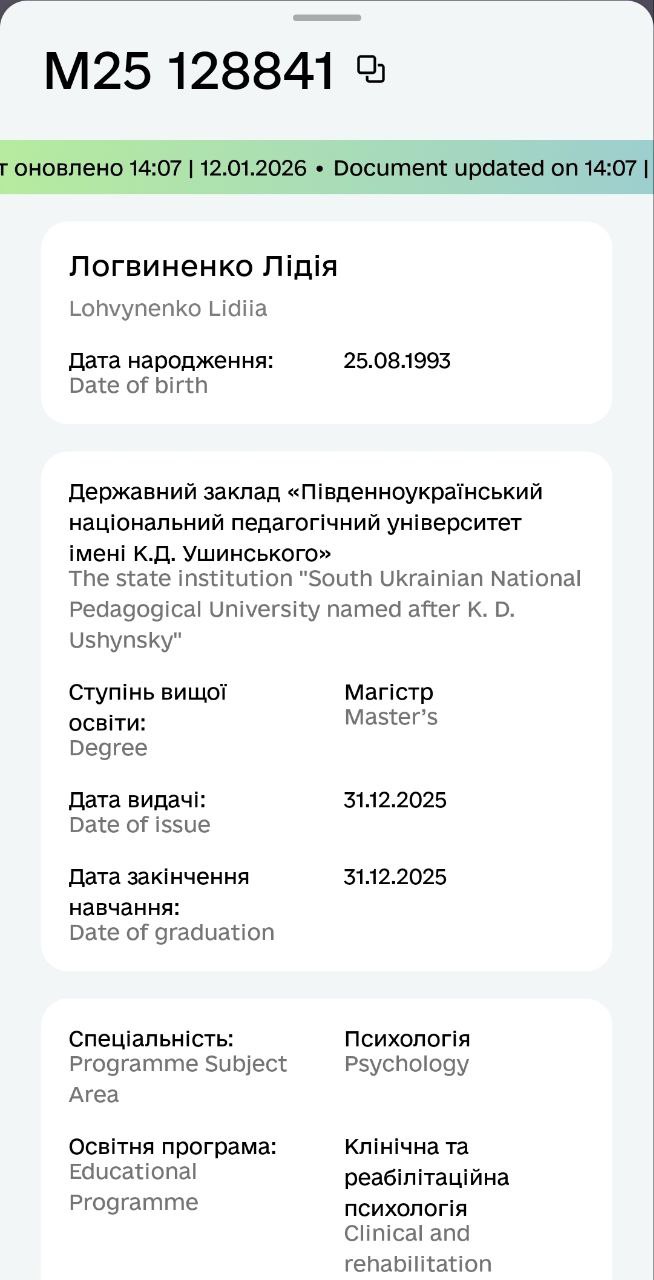654x1280 pixels.
Task: Click the transliterated name Lohvynenko Lidiia
Action: (x=168, y=309)
